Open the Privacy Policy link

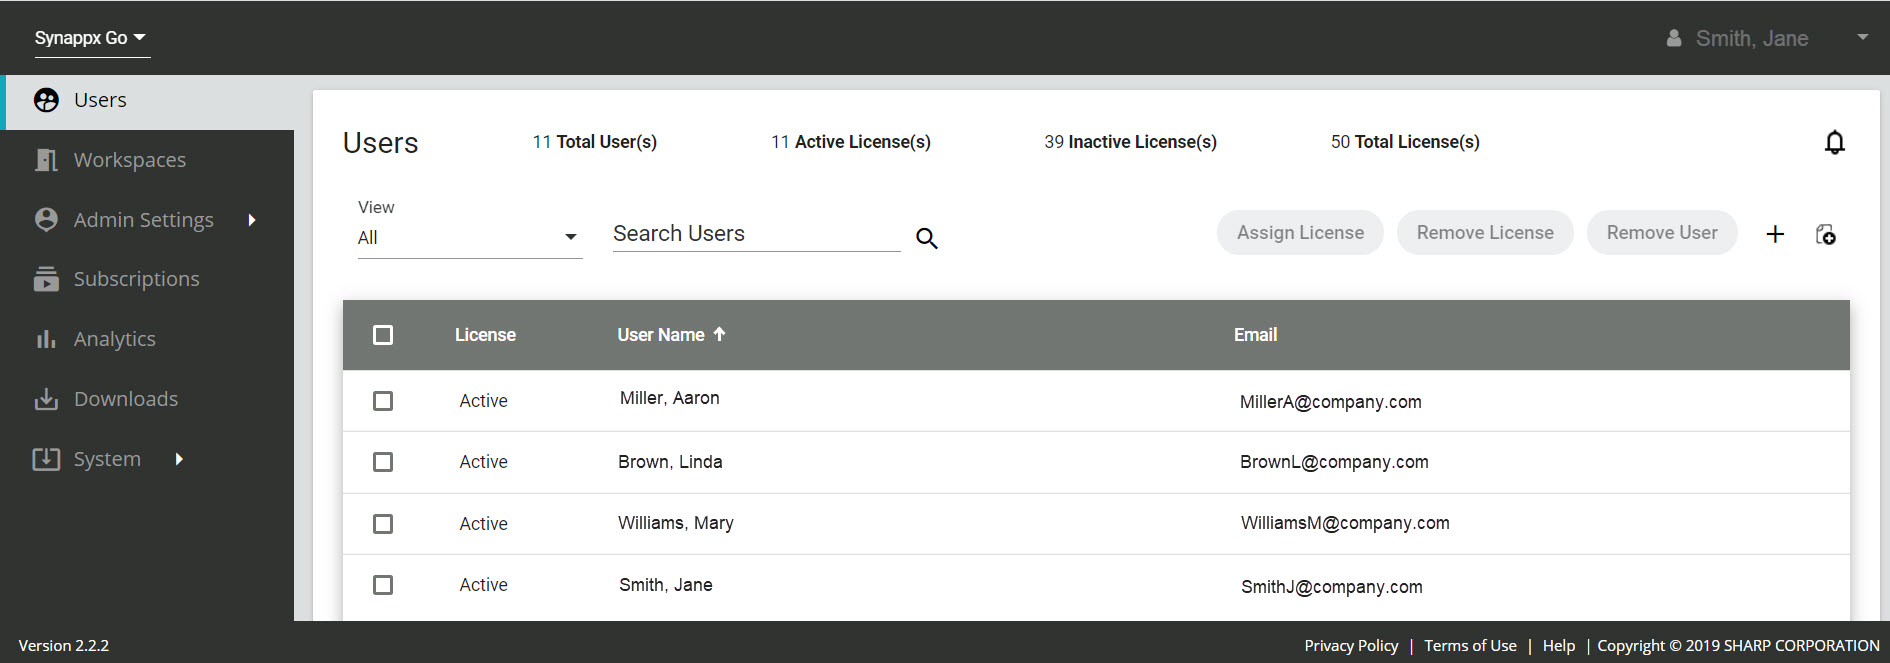1351,646
